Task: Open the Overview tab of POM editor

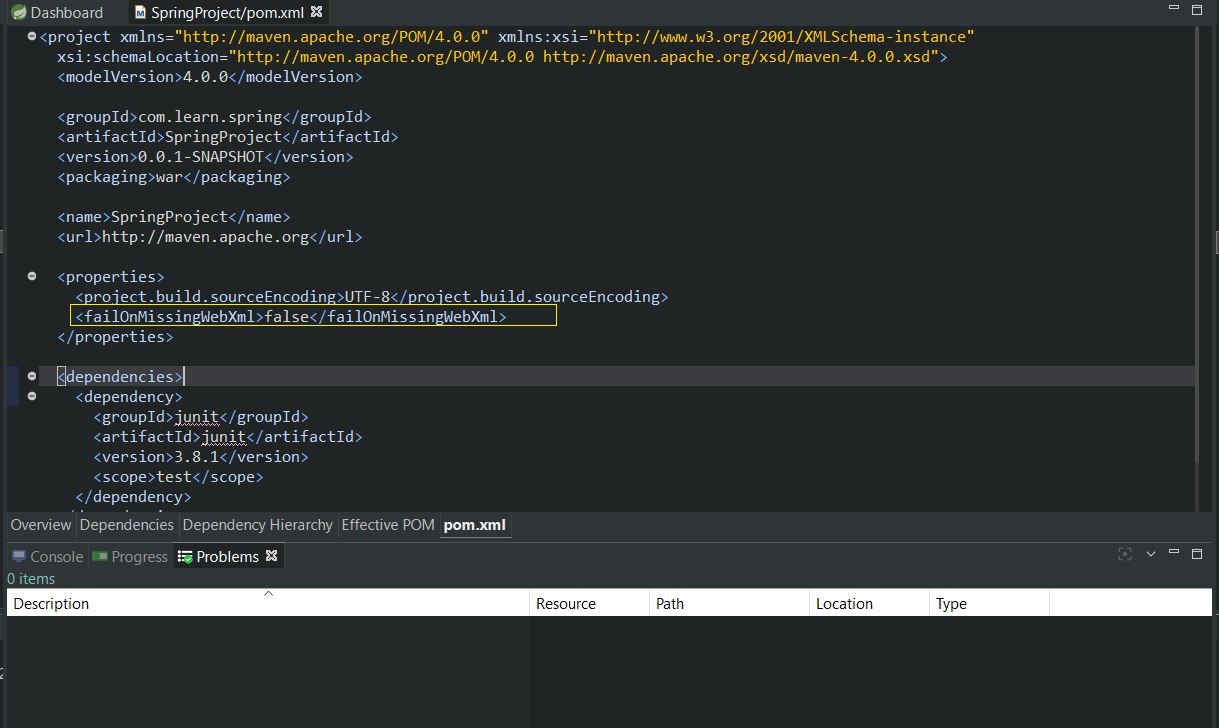Action: 41,525
